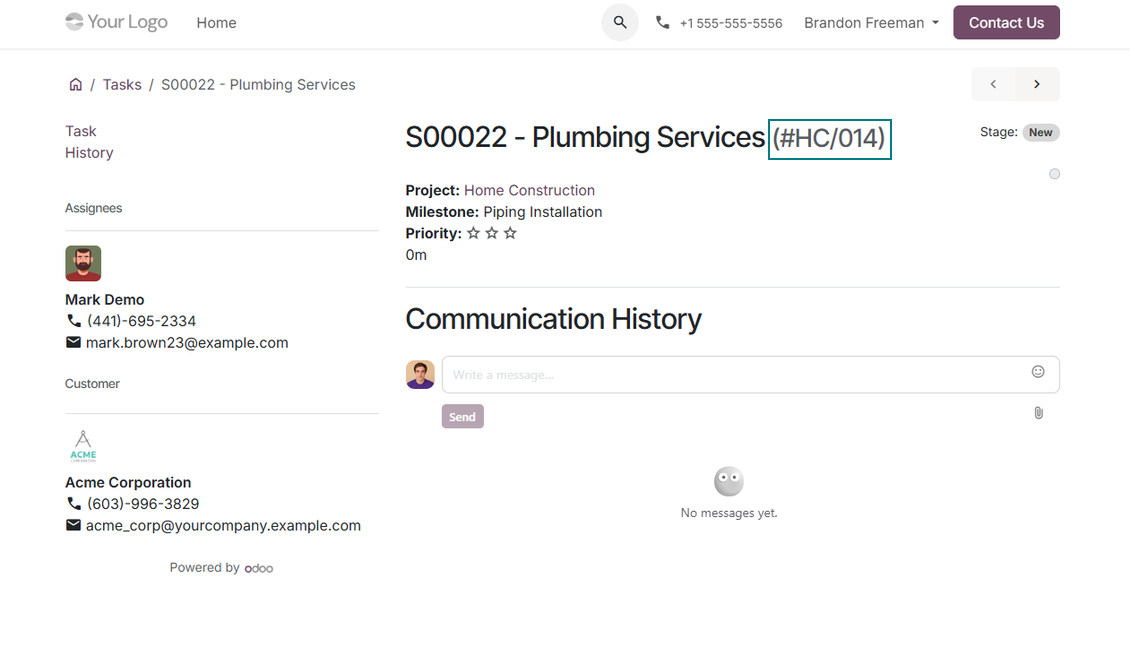Click the New stage badge

pyautogui.click(x=1041, y=133)
